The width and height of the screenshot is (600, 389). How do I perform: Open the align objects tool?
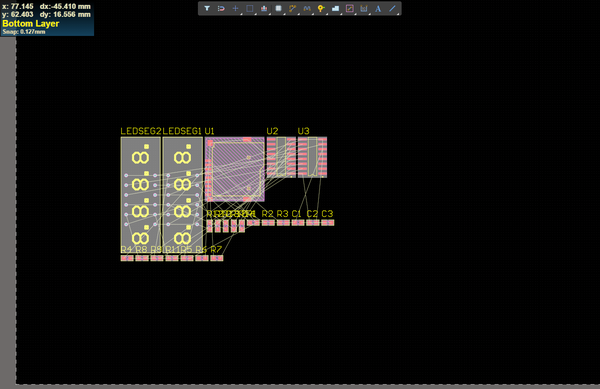click(264, 8)
